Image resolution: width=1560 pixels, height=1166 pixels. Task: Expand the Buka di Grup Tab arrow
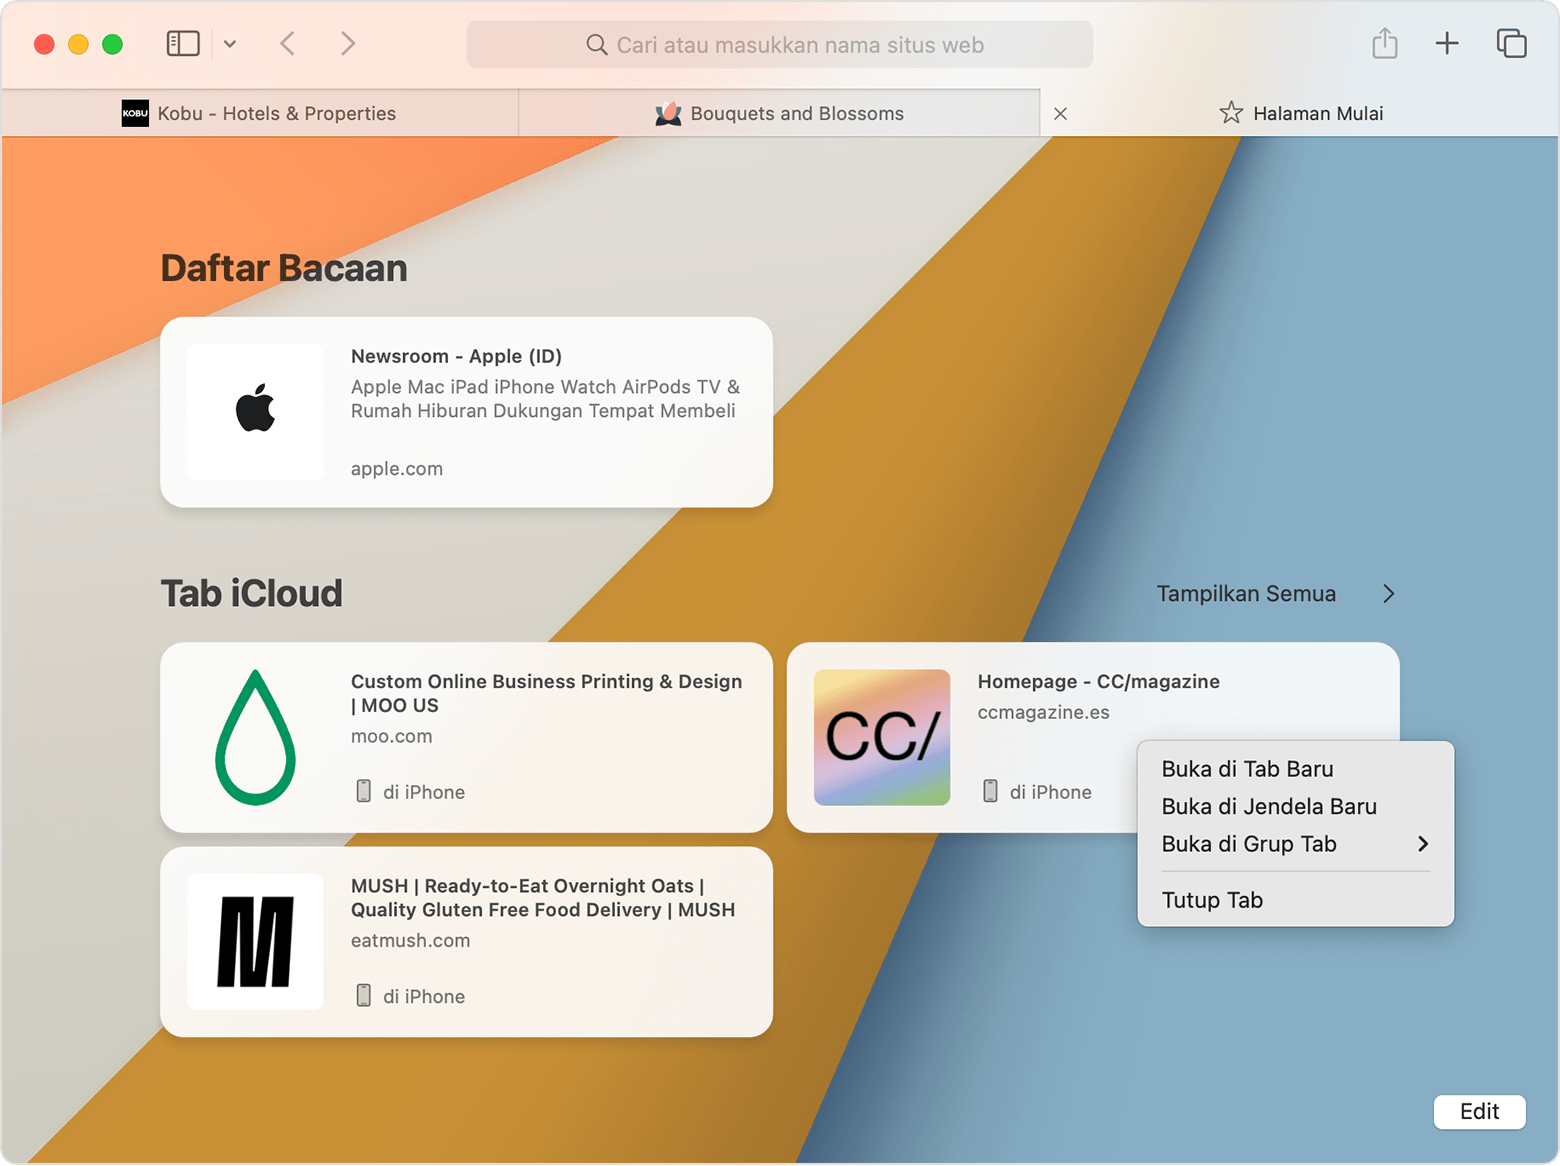1422,844
